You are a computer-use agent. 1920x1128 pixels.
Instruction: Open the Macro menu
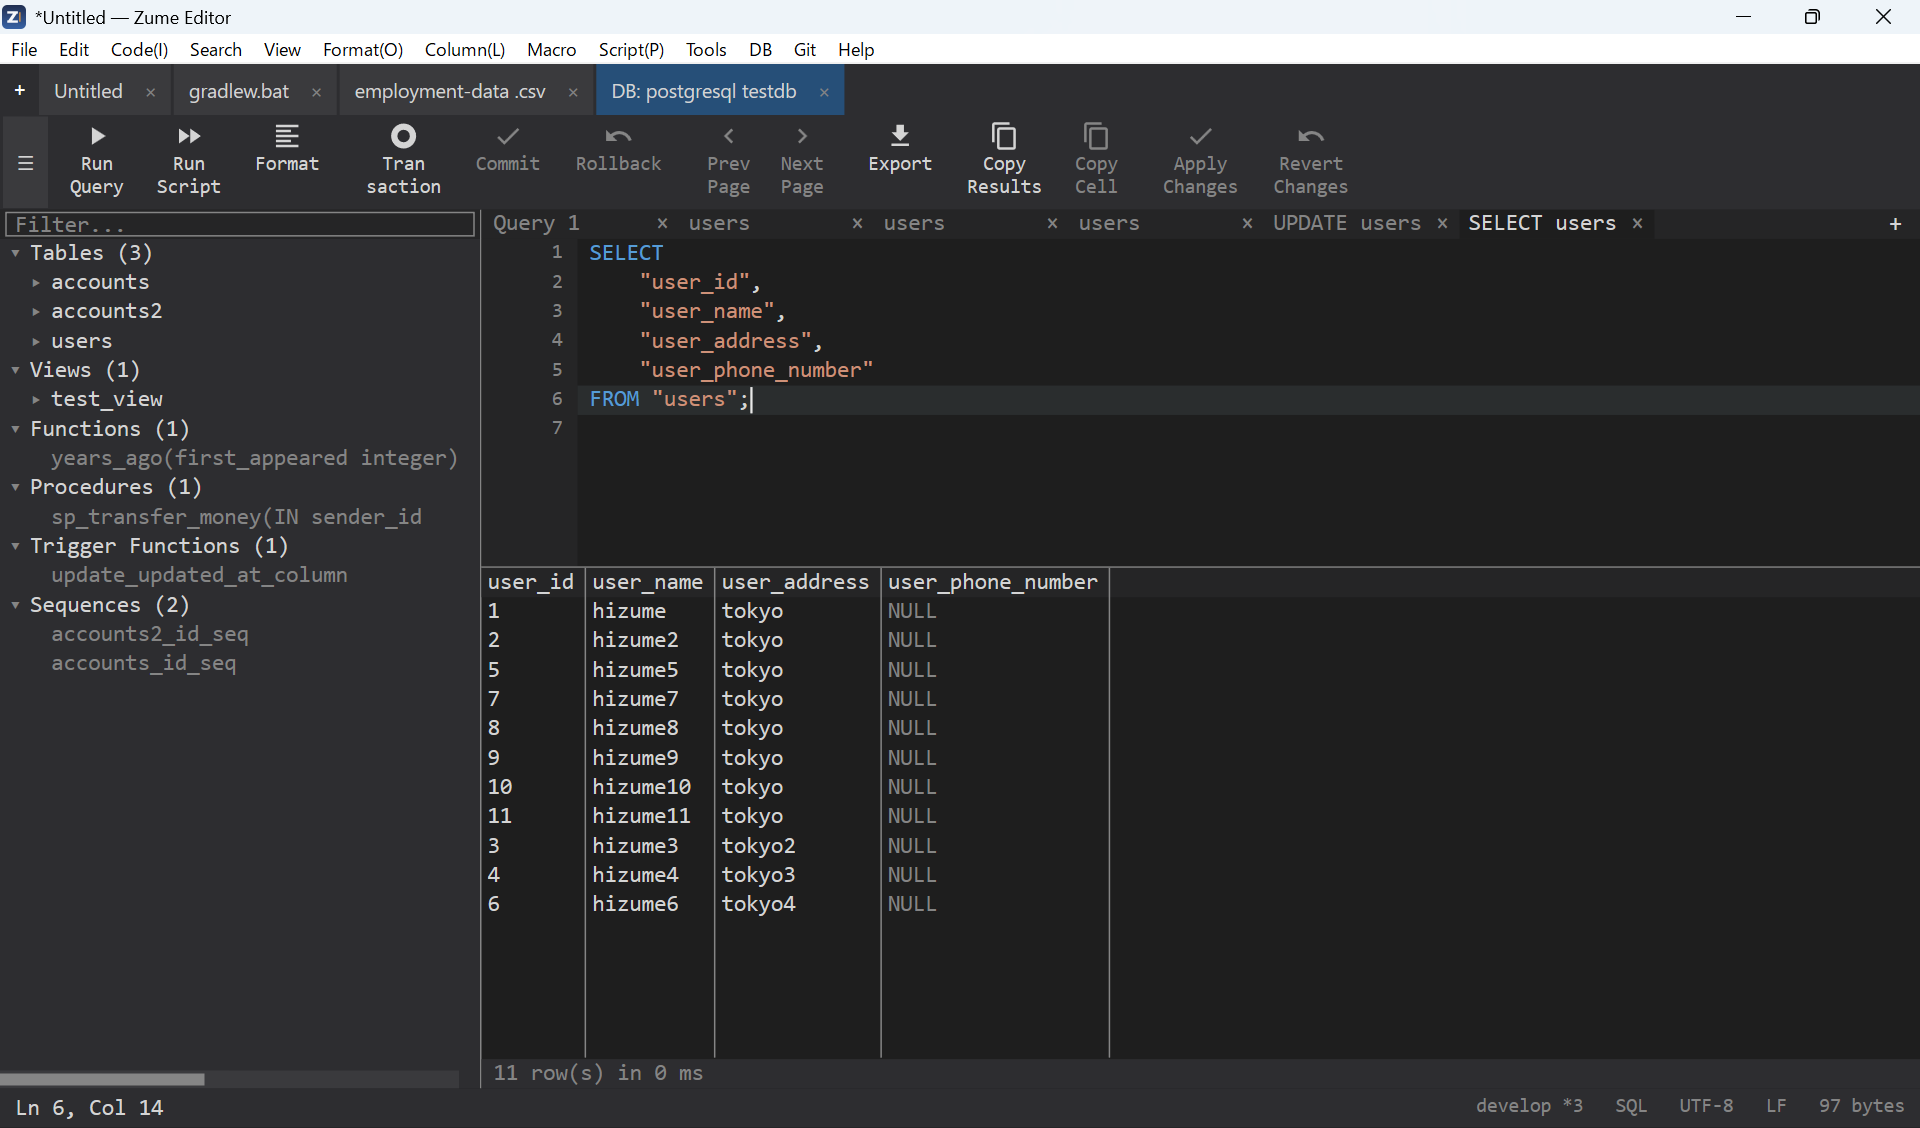552,49
